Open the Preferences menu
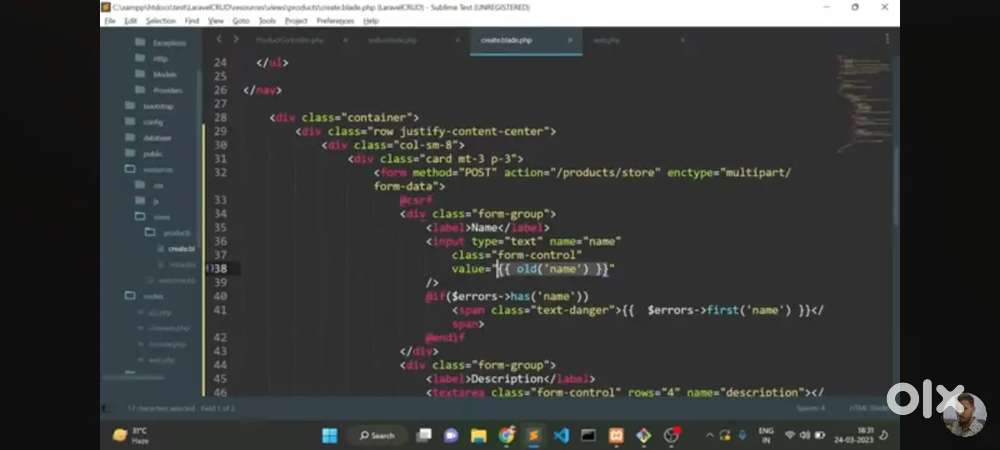Viewport: 1000px width, 450px height. point(335,20)
